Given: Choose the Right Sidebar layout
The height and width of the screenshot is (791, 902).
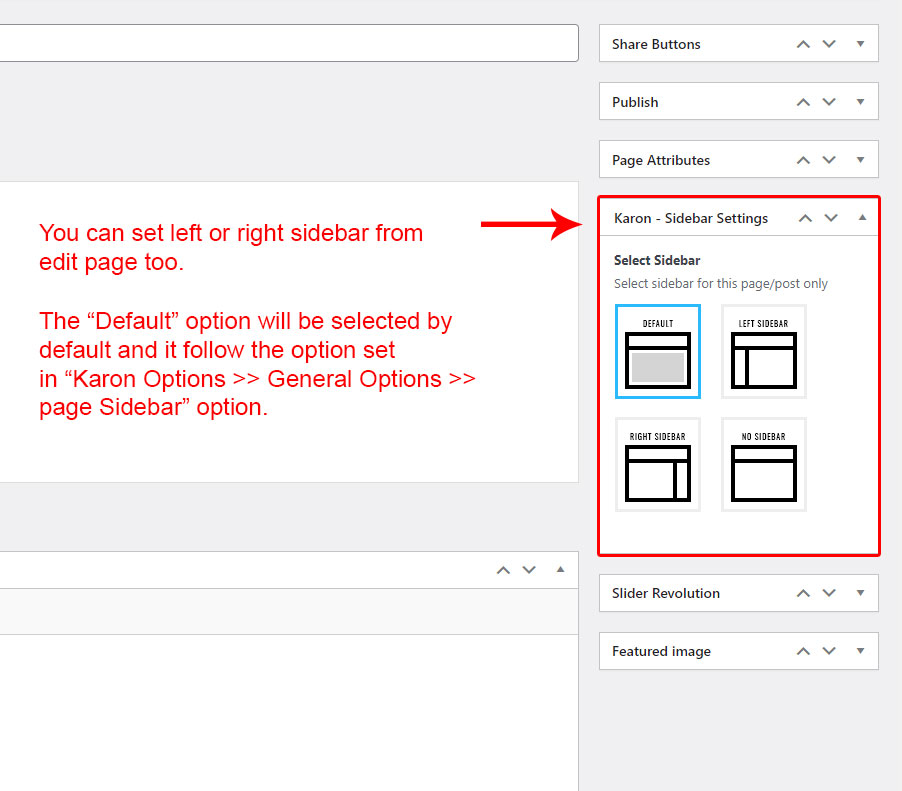Looking at the screenshot, I should click(x=658, y=465).
